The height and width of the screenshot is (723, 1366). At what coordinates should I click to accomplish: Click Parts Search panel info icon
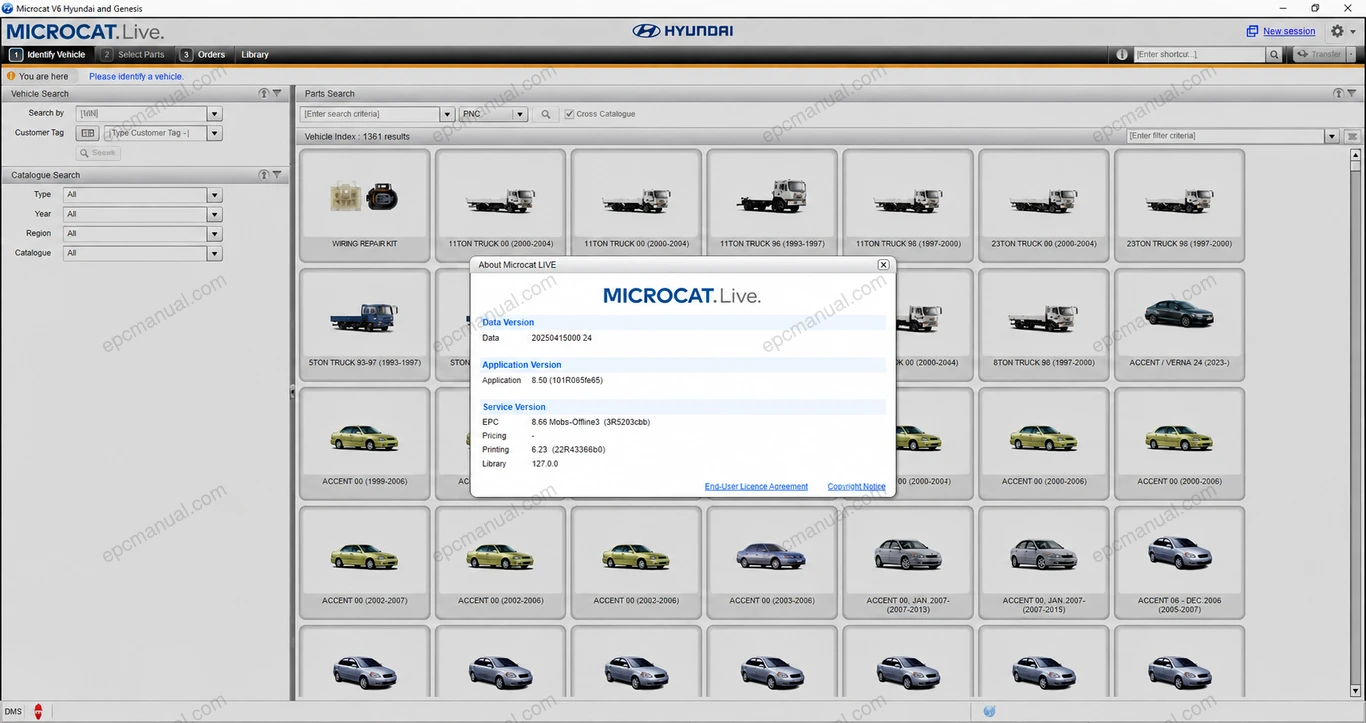click(1338, 93)
